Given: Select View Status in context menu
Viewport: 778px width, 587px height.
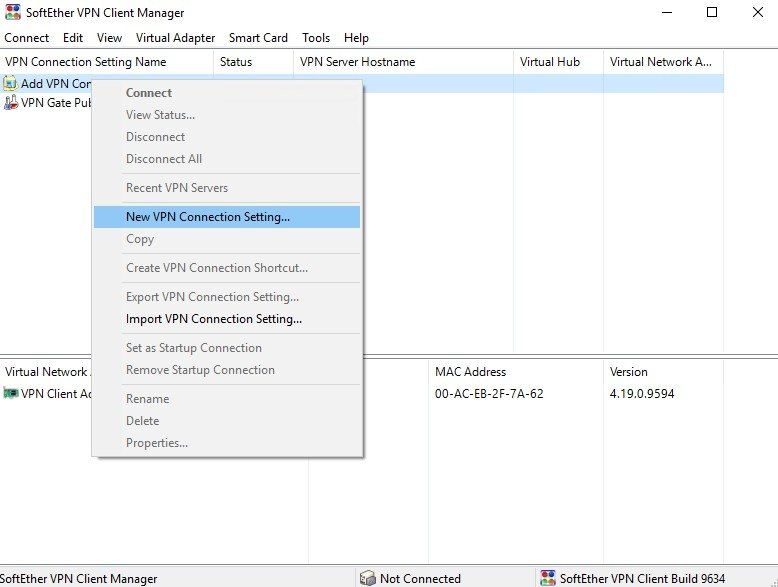Looking at the screenshot, I should coord(227,115).
